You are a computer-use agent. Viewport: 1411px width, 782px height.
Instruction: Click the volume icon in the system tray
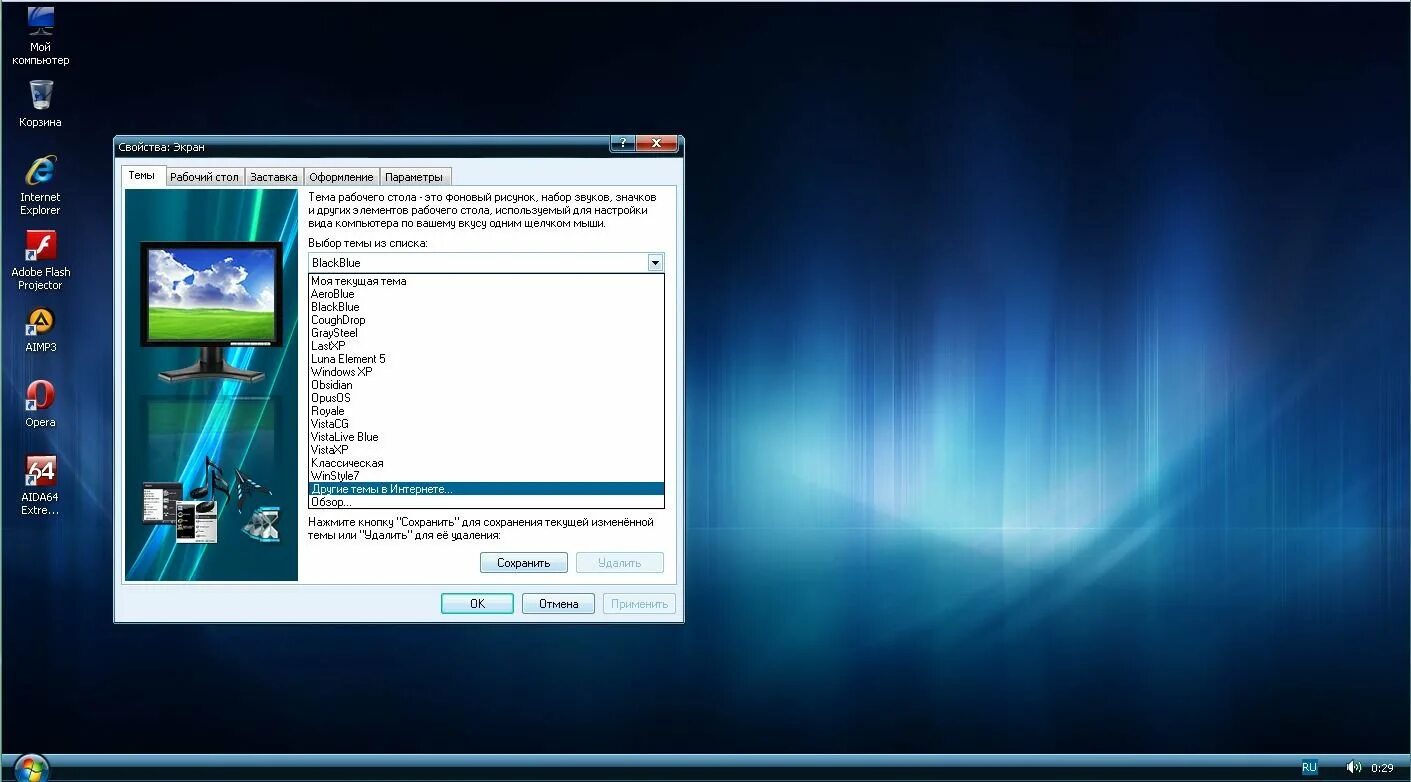pos(1354,767)
